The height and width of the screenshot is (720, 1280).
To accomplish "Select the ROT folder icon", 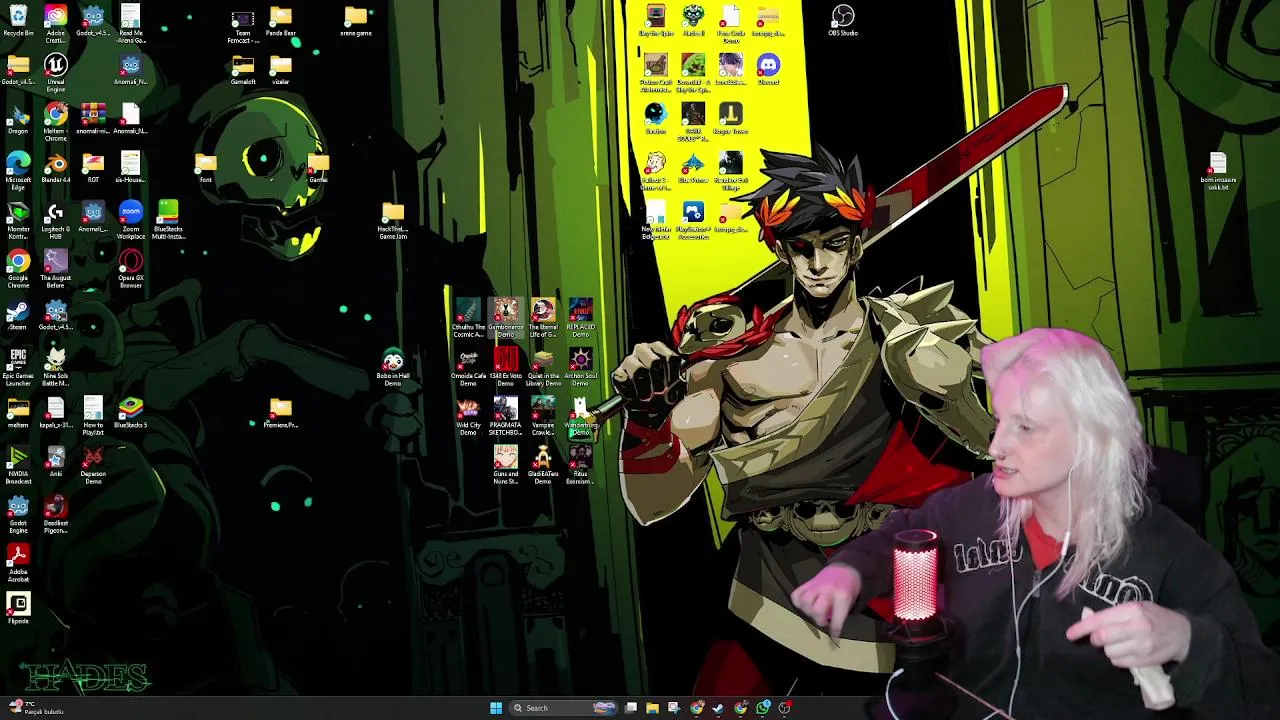I will pos(93,168).
